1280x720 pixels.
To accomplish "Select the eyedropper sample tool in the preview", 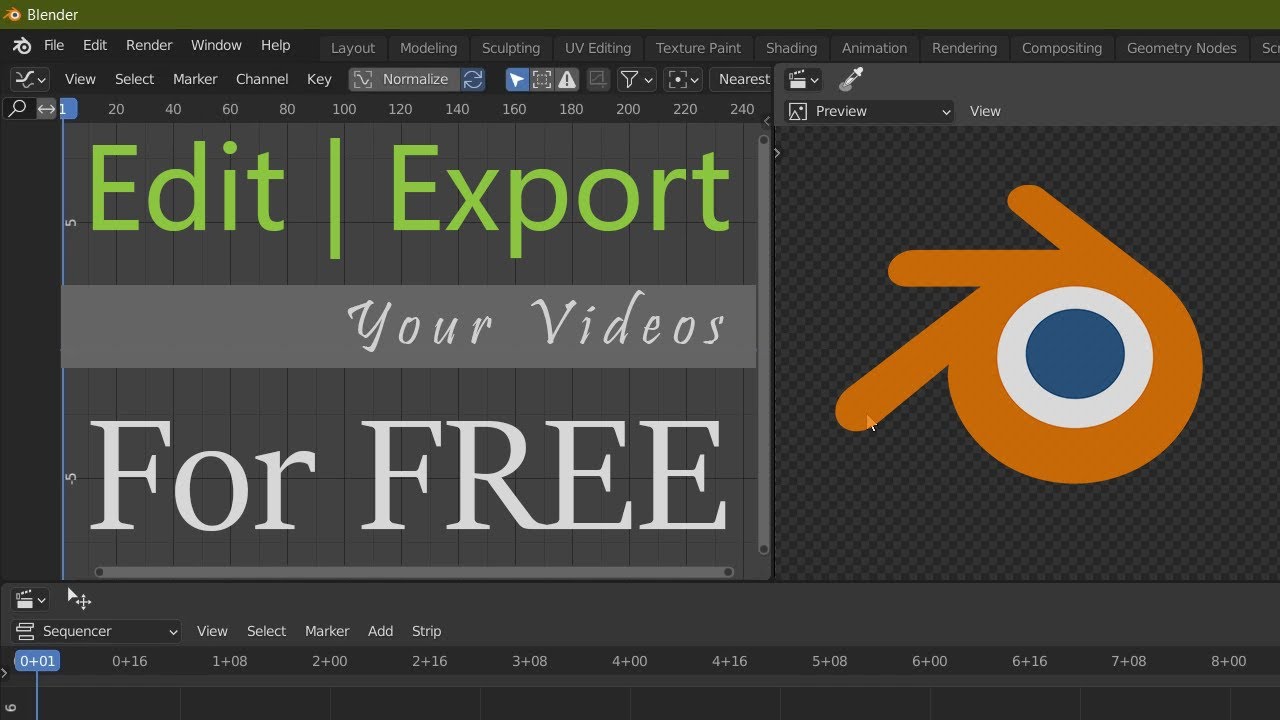I will (x=851, y=79).
